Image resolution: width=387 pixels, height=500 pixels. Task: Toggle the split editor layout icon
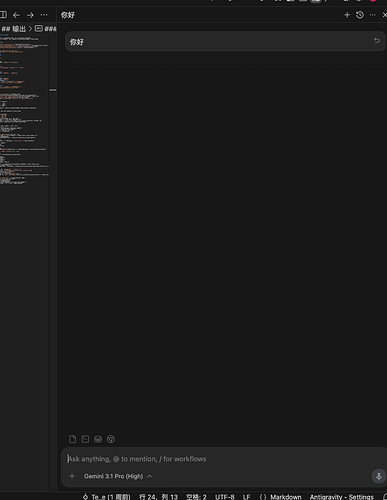tap(3, 15)
